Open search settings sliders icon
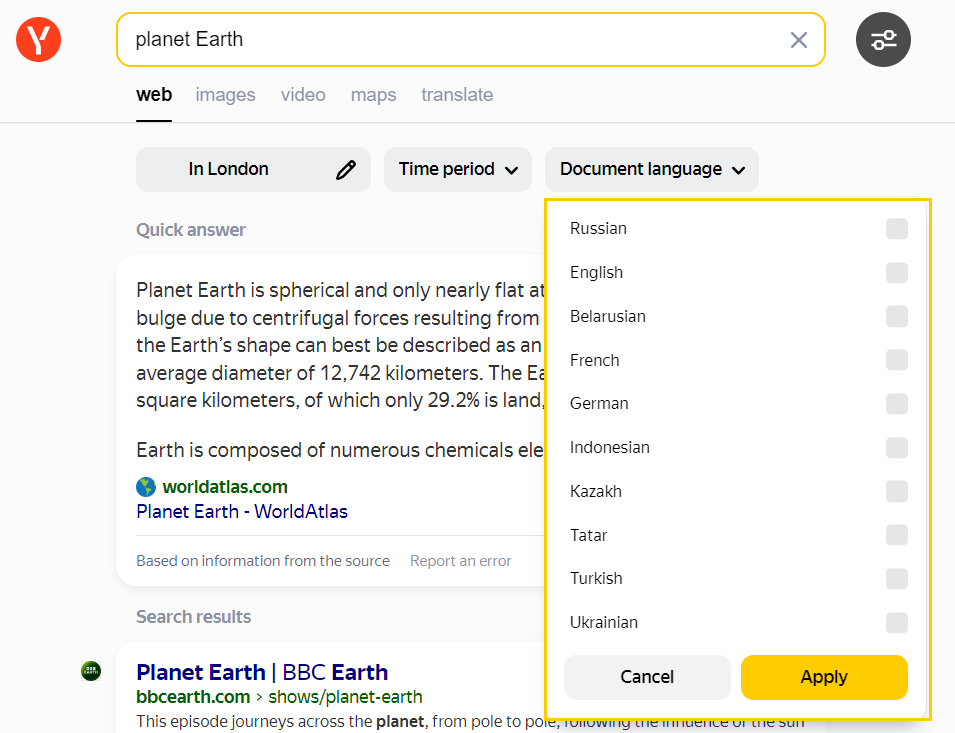 (x=883, y=40)
